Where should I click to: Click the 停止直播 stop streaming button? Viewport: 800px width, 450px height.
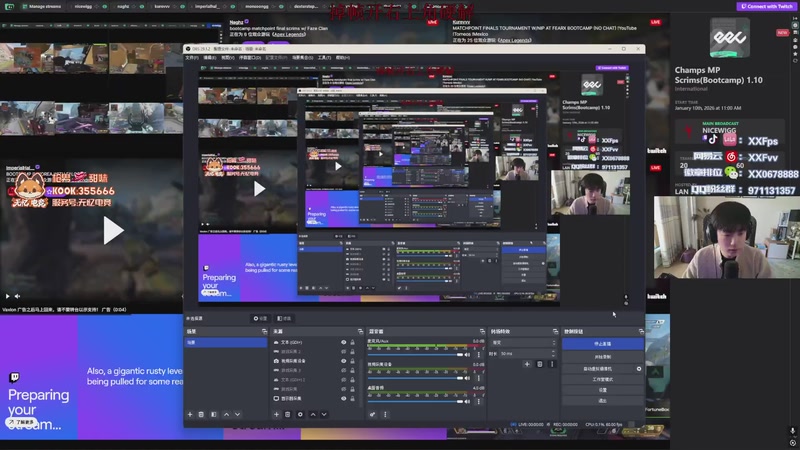603,344
